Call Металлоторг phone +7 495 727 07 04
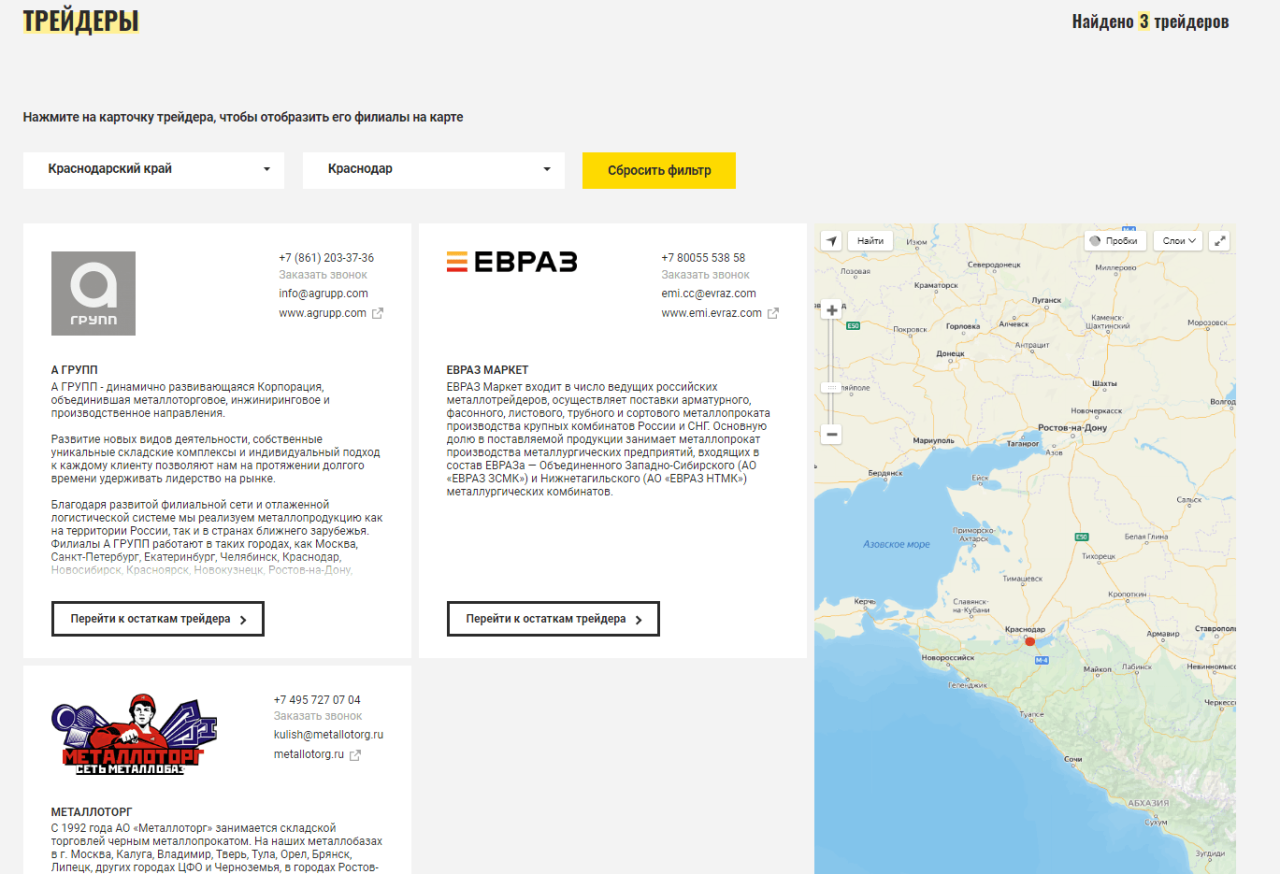The image size is (1280, 874). (317, 700)
